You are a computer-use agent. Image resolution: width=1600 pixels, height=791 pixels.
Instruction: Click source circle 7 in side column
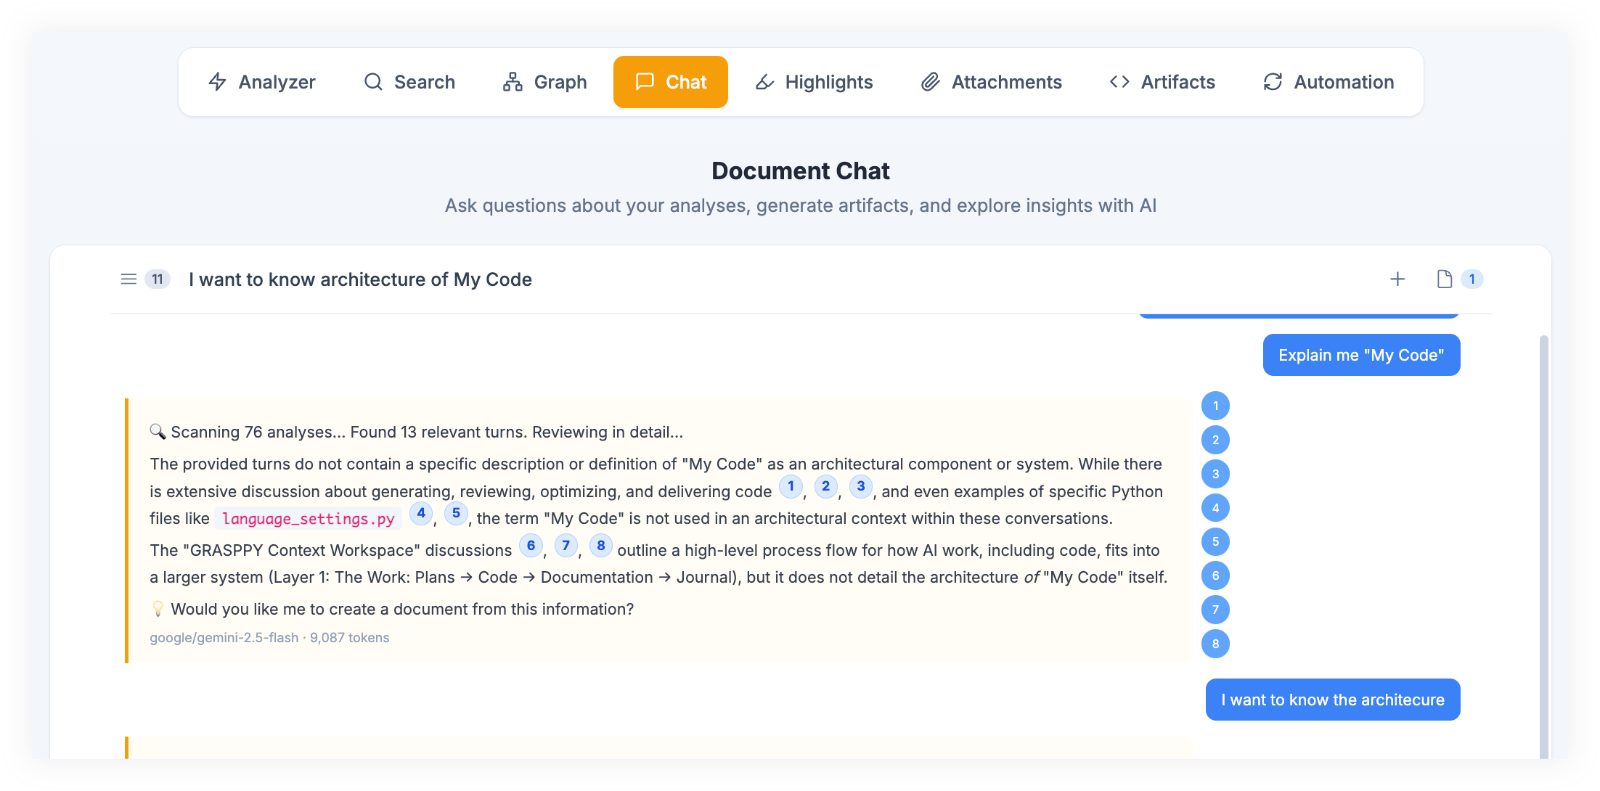pos(1215,610)
